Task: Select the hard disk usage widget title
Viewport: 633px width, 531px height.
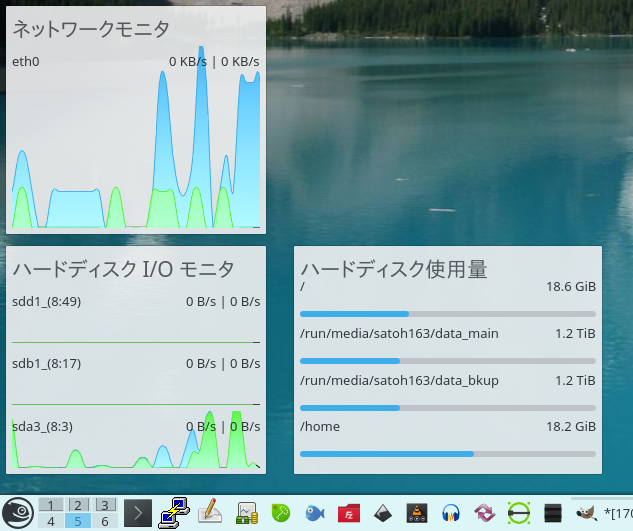Action: pos(394,269)
